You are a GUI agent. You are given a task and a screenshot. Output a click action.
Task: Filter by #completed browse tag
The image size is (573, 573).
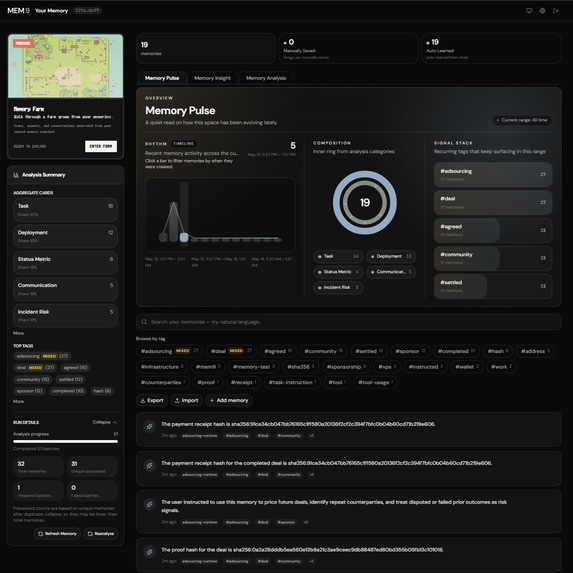click(456, 351)
